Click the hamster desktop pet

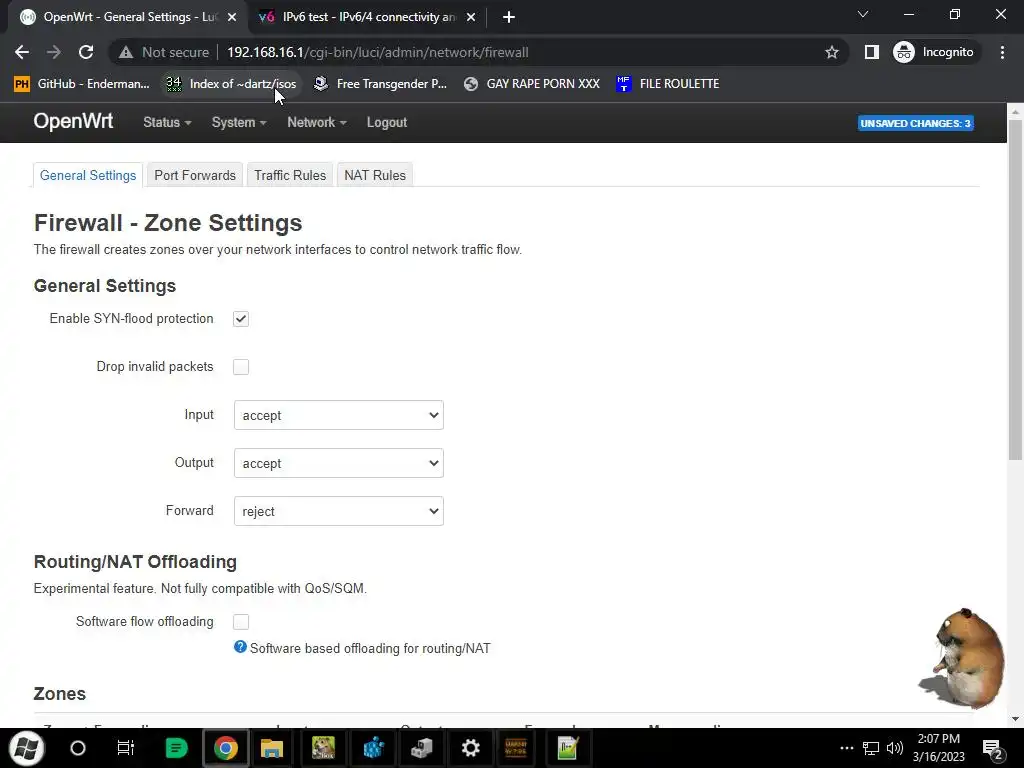962,658
